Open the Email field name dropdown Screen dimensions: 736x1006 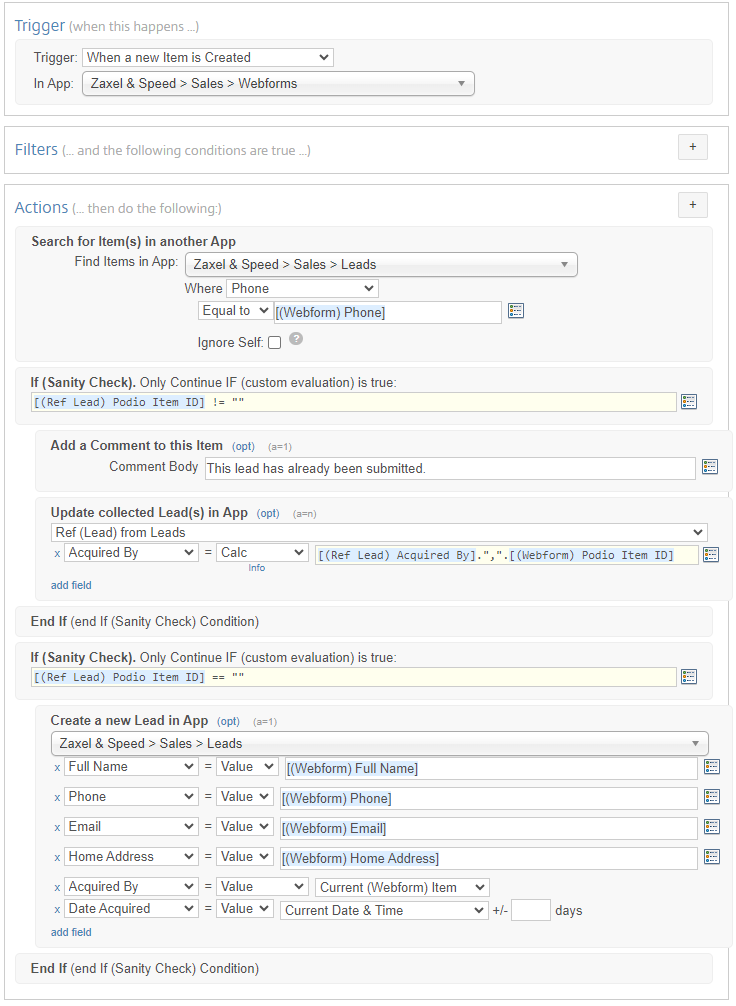[x=131, y=826]
